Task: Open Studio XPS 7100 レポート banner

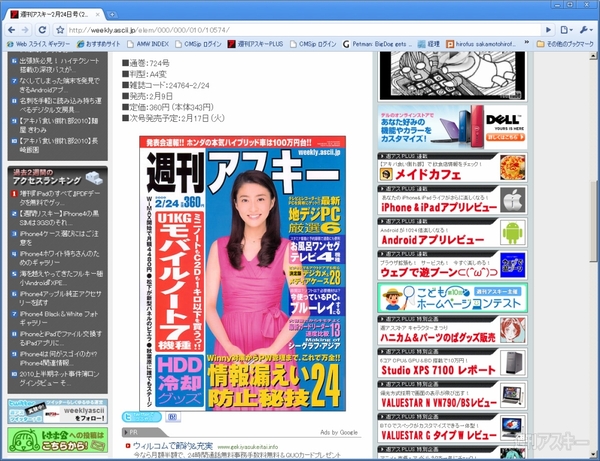Action: (452, 362)
